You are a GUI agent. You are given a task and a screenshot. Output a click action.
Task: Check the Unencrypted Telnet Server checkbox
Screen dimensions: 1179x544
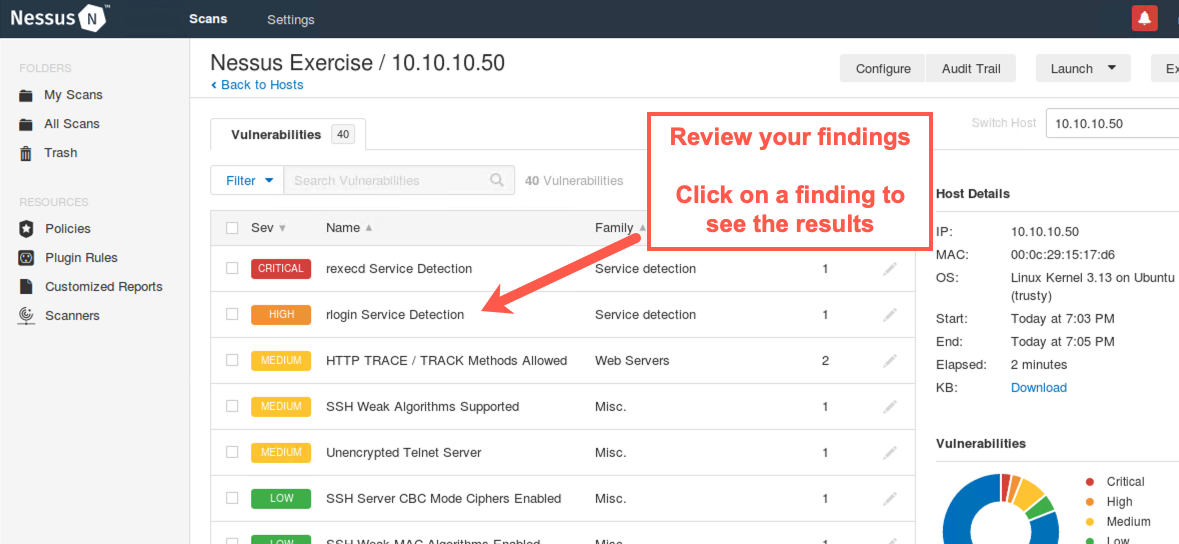click(x=232, y=452)
